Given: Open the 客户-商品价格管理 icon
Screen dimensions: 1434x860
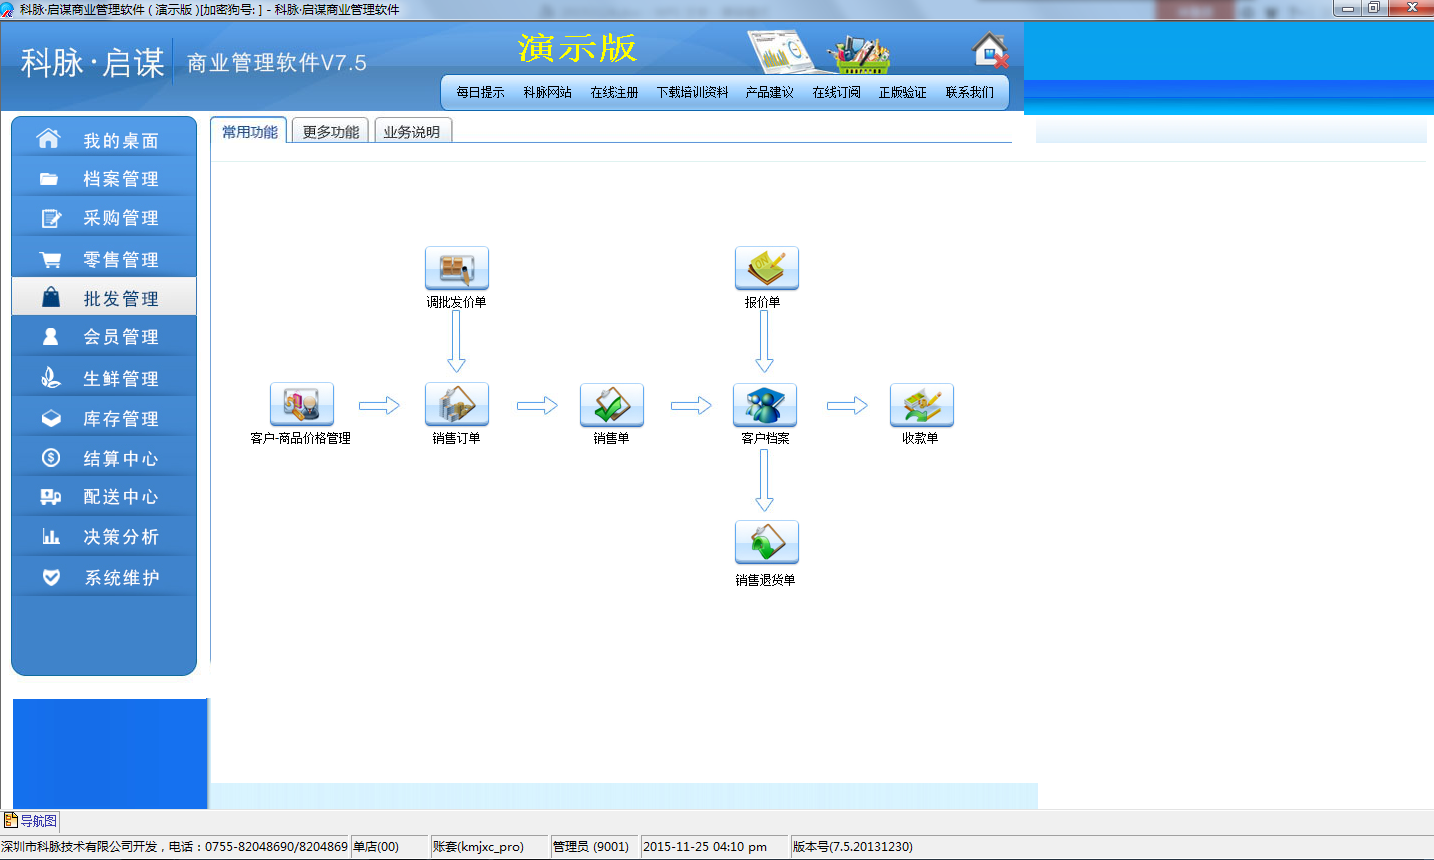Looking at the screenshot, I should point(302,404).
